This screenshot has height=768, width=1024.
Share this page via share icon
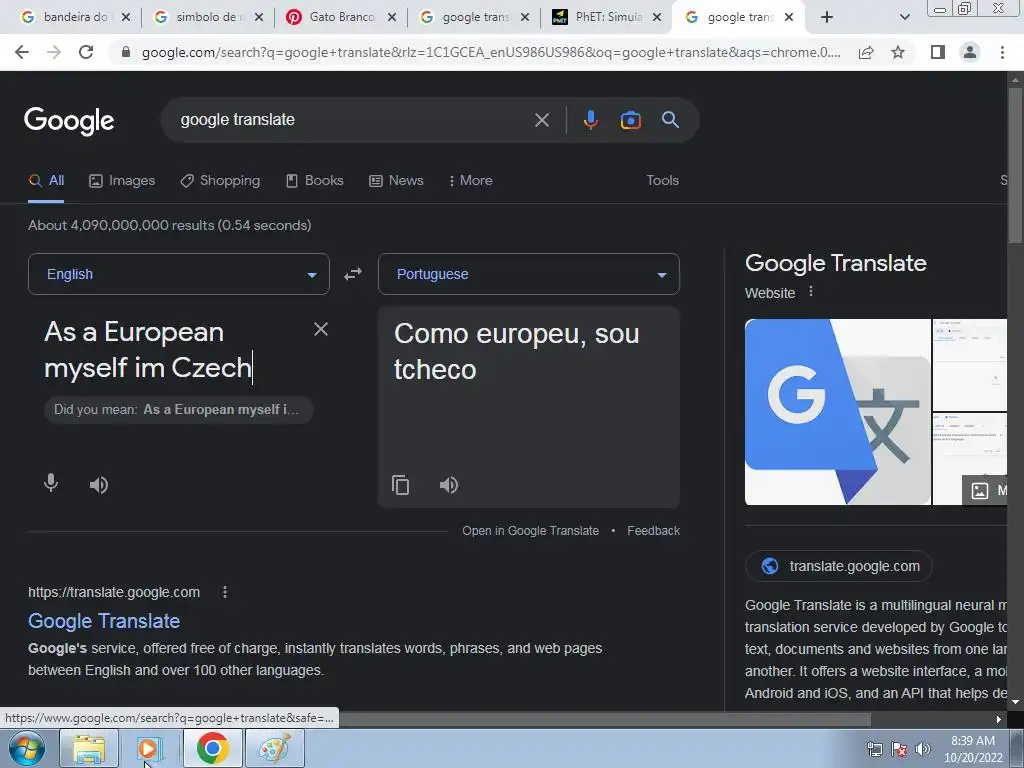(x=866, y=52)
